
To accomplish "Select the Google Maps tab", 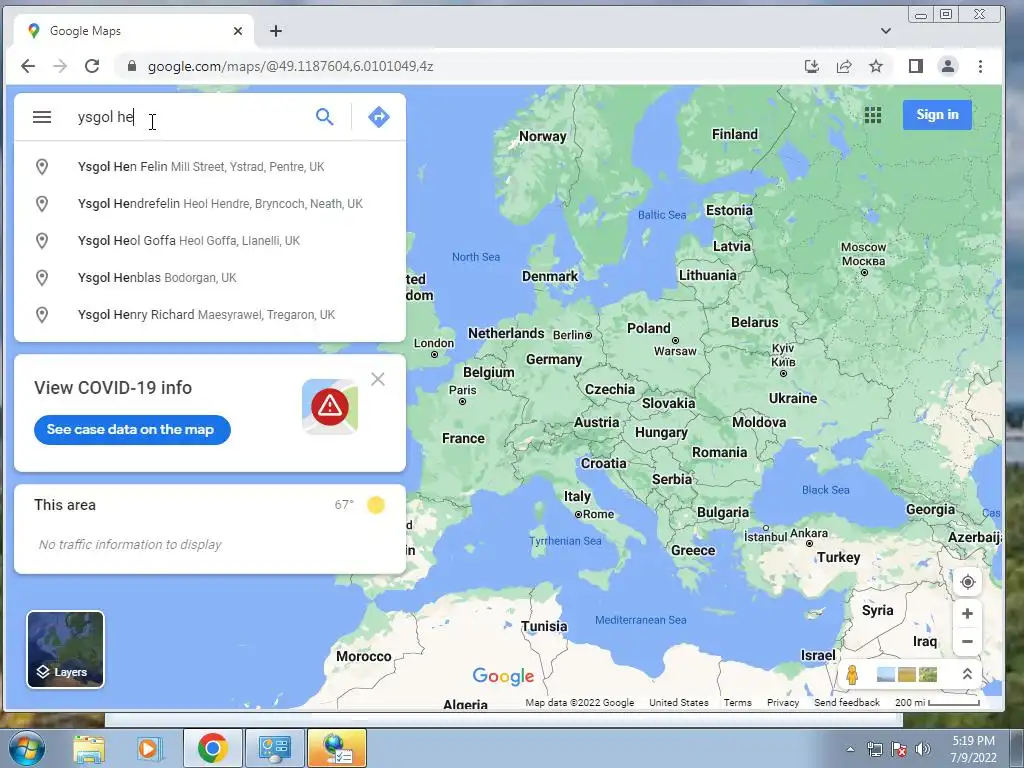I will click(x=134, y=31).
